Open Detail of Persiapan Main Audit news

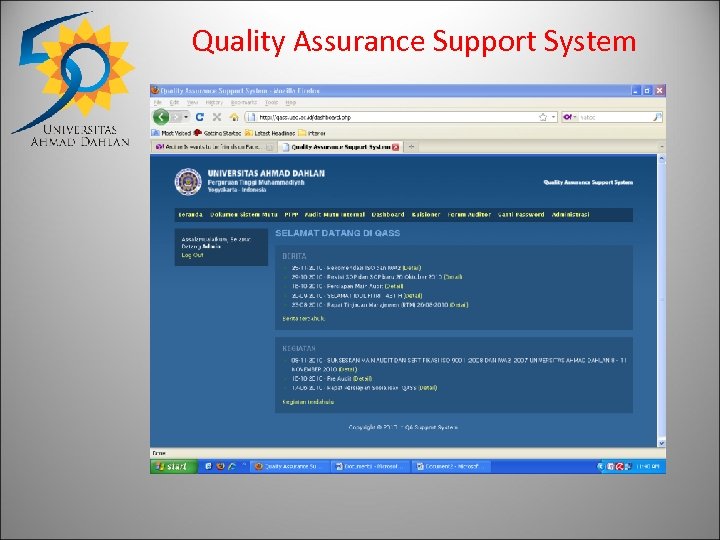[394, 286]
